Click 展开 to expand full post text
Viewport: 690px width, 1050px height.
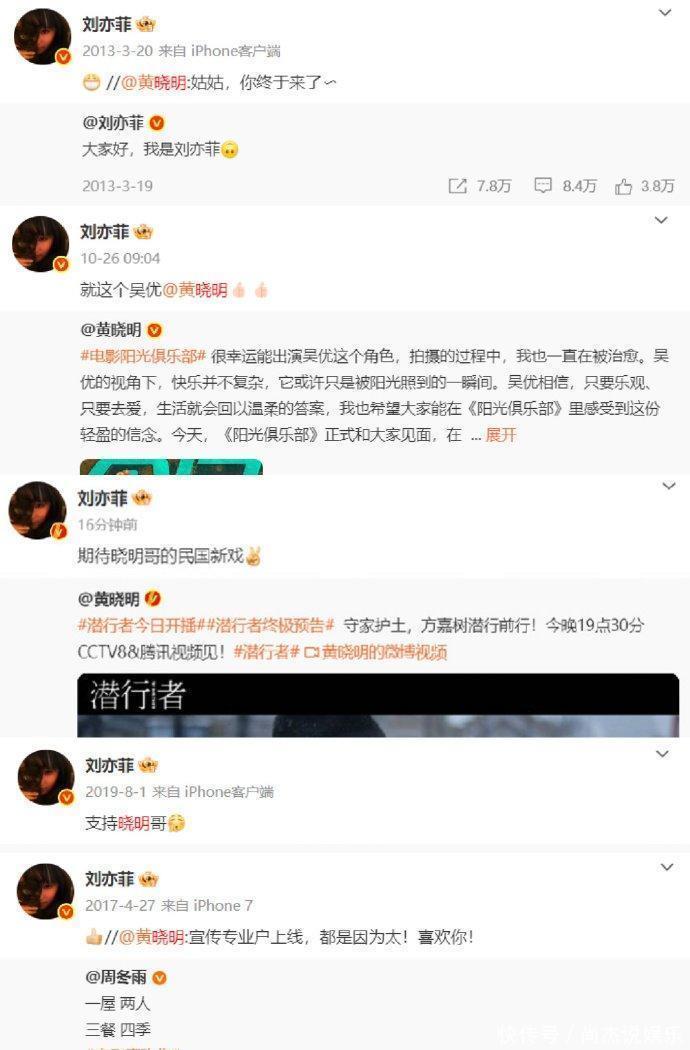(x=501, y=435)
